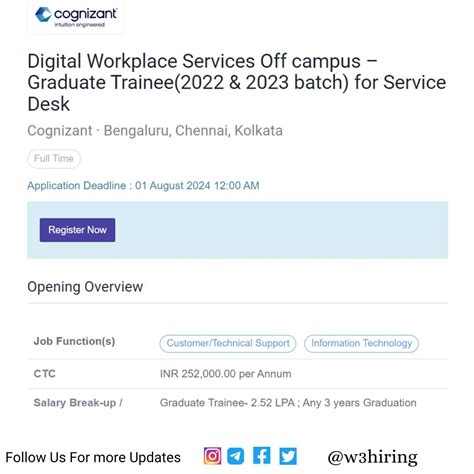The image size is (474, 474).
Task: Click the Bengaluru, Chennai, Kolkata location text
Action: coord(193,131)
